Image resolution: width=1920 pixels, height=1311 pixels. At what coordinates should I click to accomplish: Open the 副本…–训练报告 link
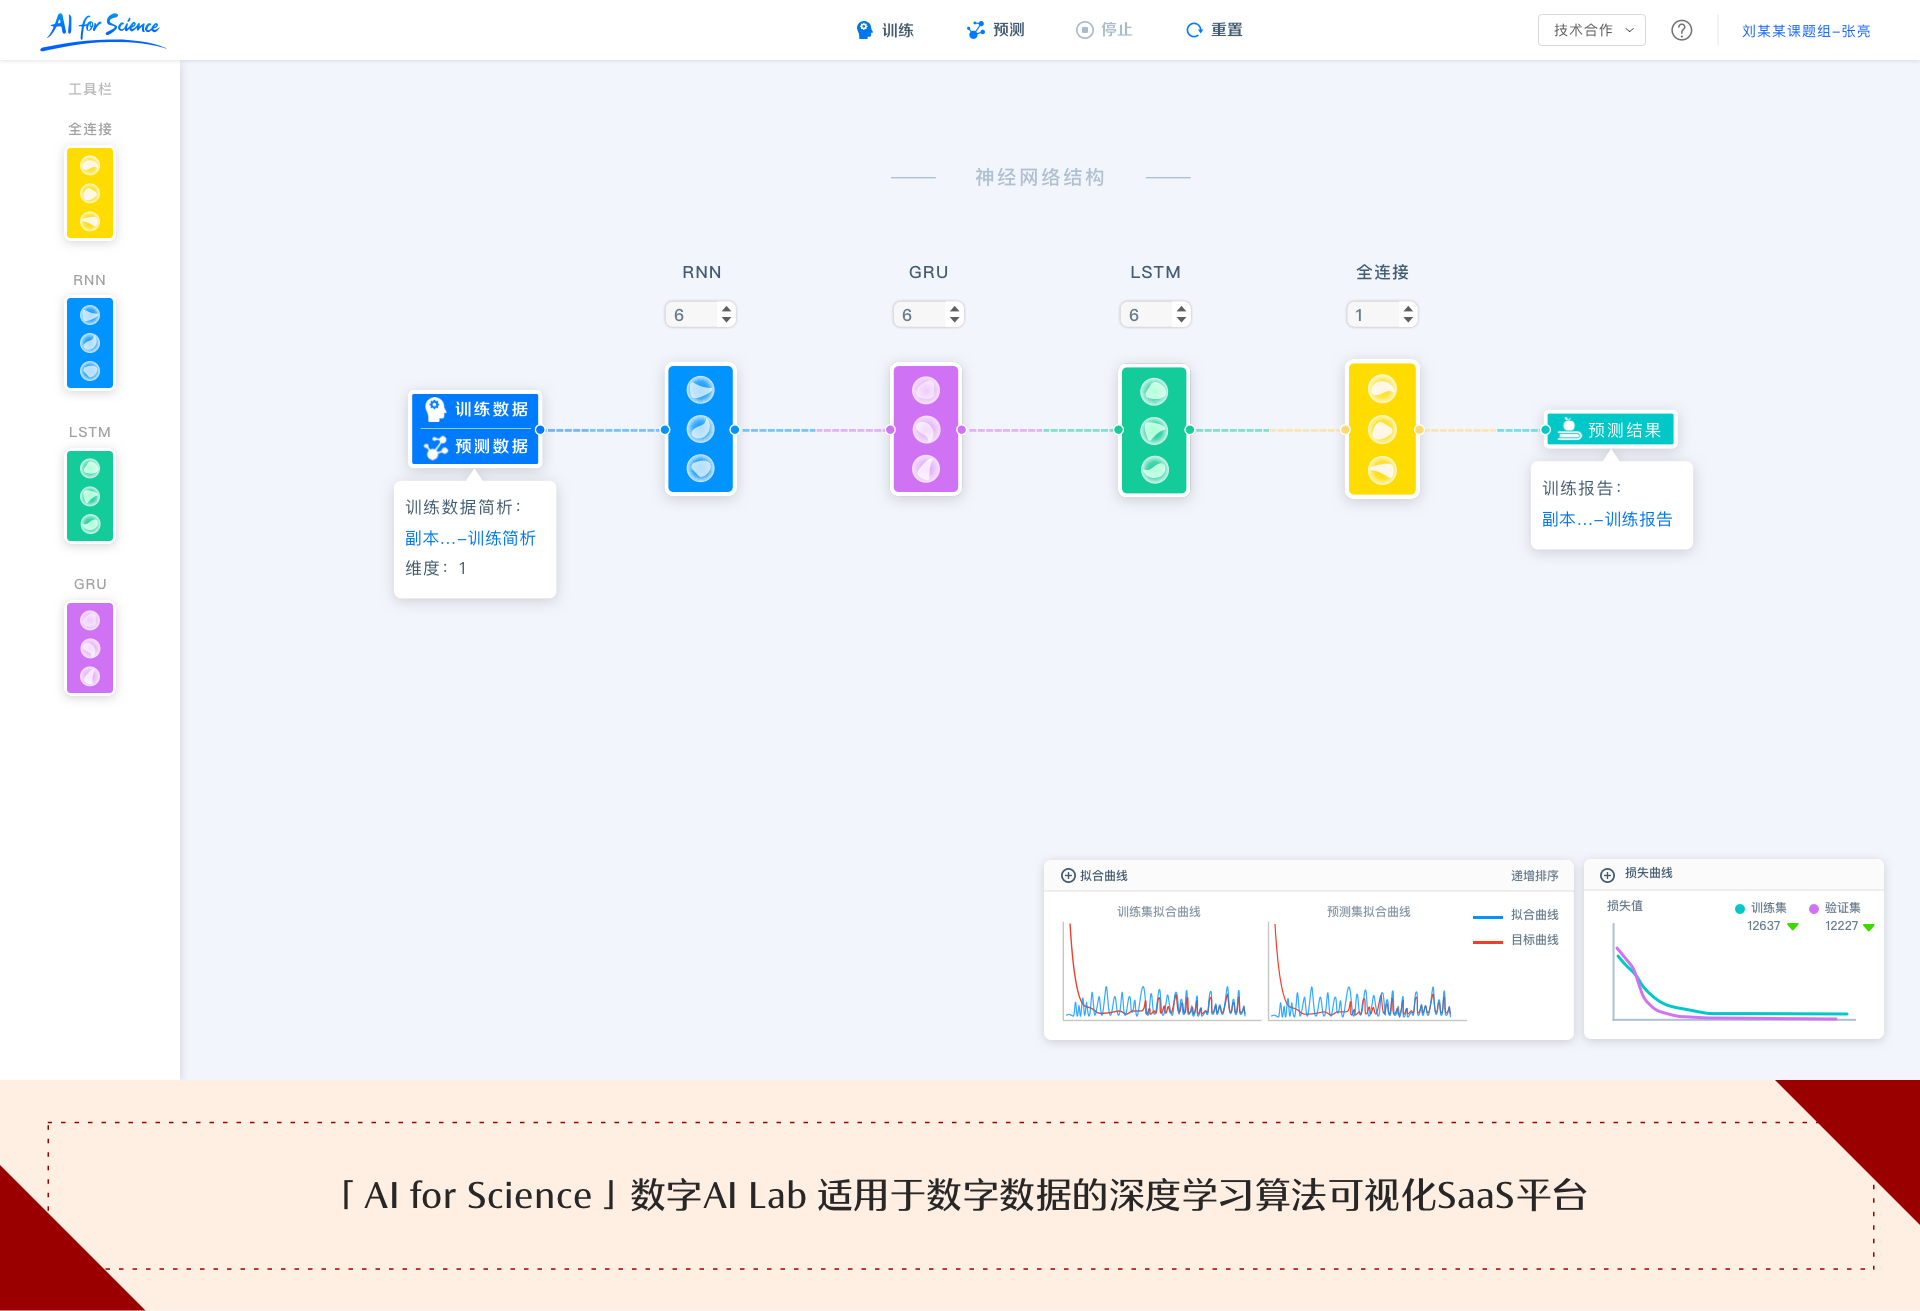(1607, 519)
